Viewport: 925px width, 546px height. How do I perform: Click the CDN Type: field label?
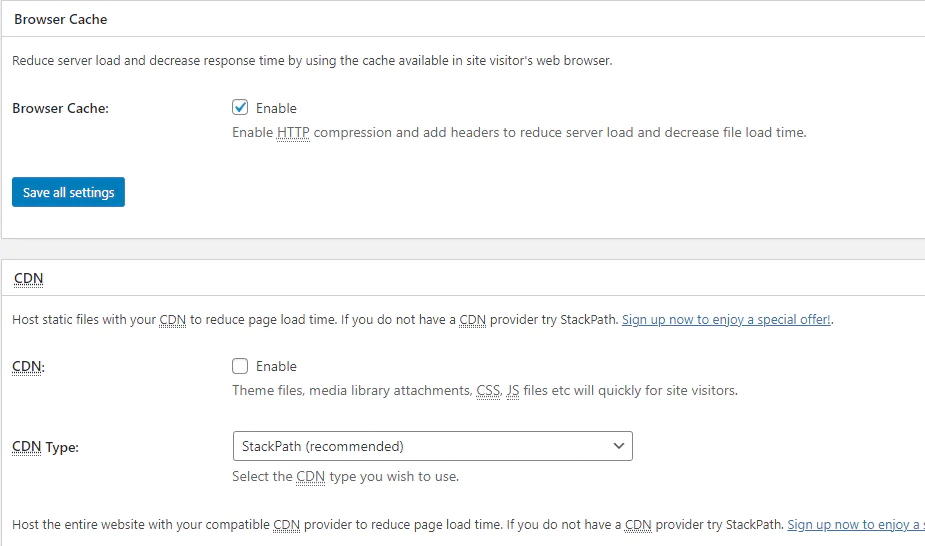45,447
